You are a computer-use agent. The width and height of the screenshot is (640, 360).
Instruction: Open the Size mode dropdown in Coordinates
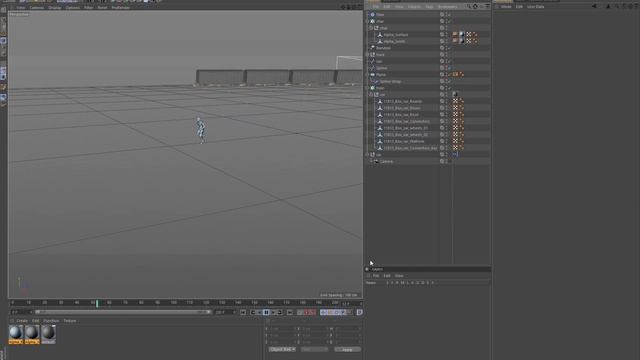314,349
